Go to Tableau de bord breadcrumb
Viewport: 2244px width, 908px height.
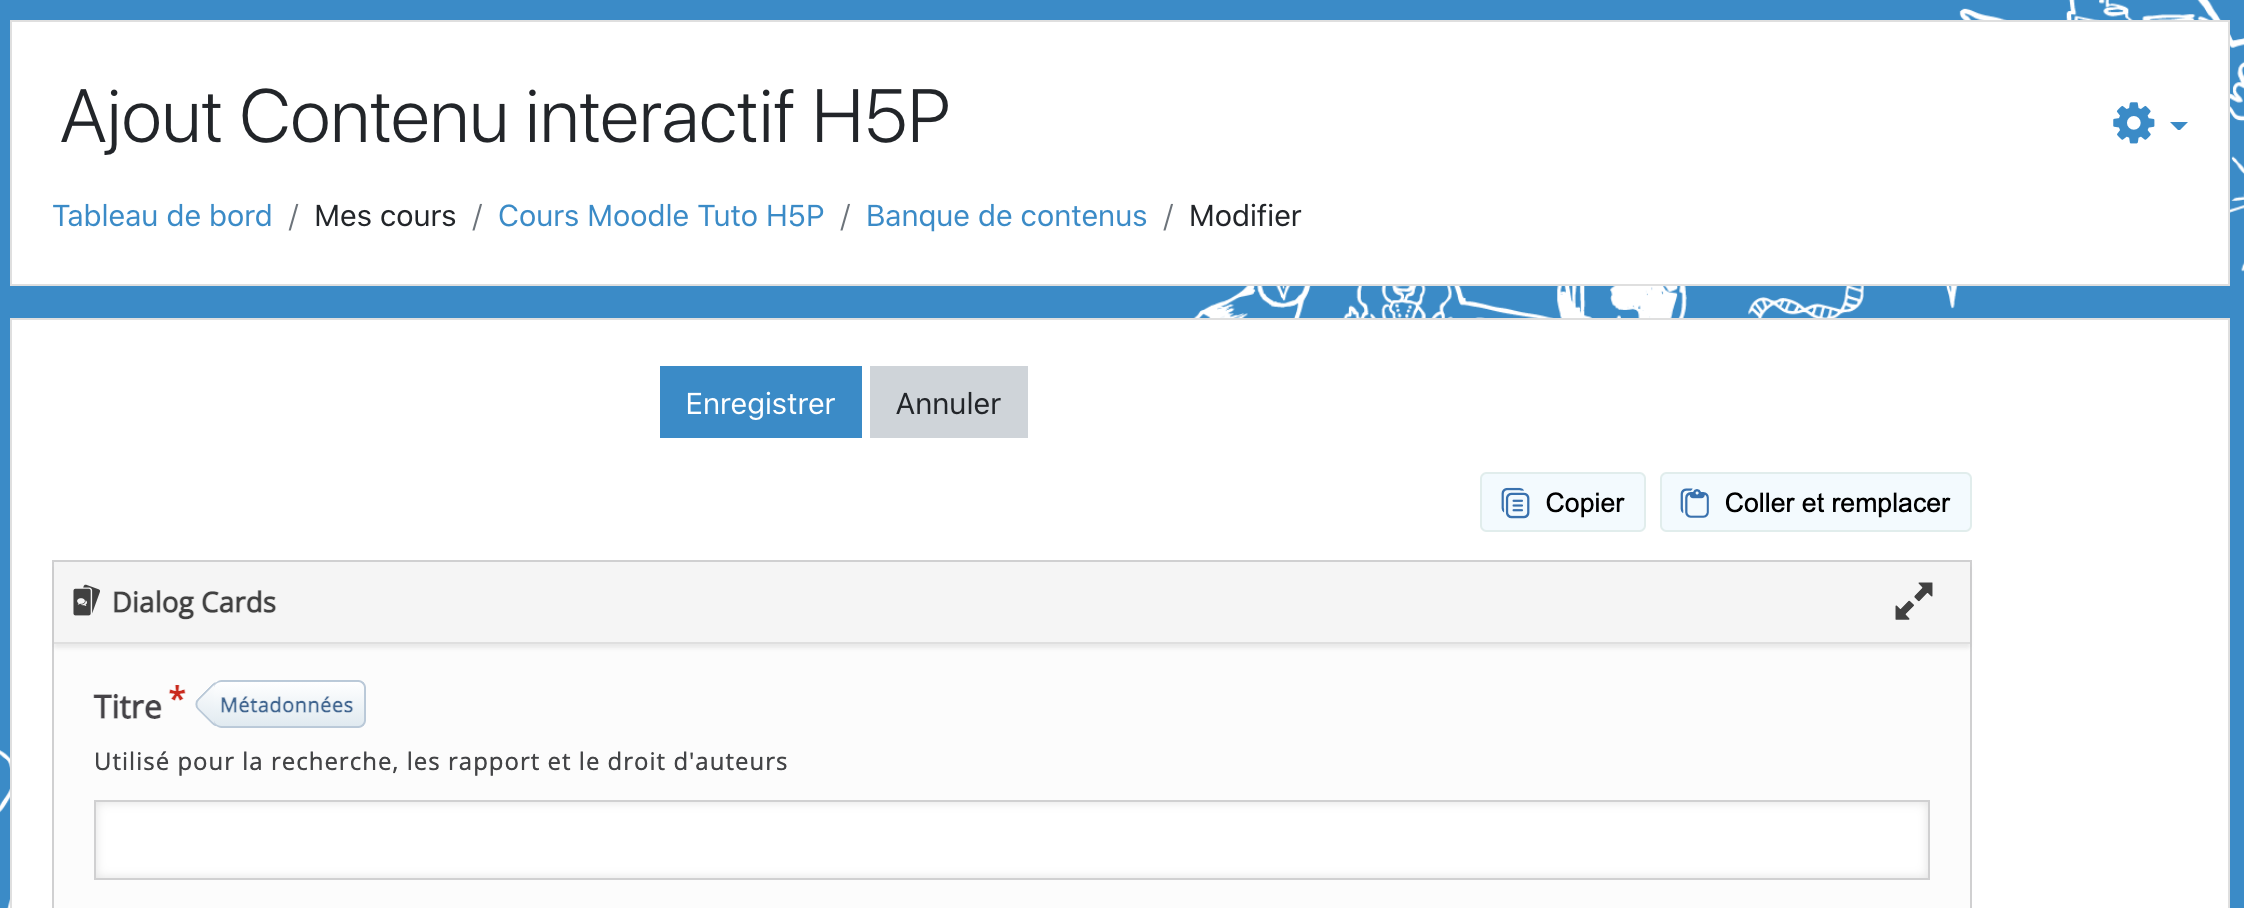tap(162, 216)
